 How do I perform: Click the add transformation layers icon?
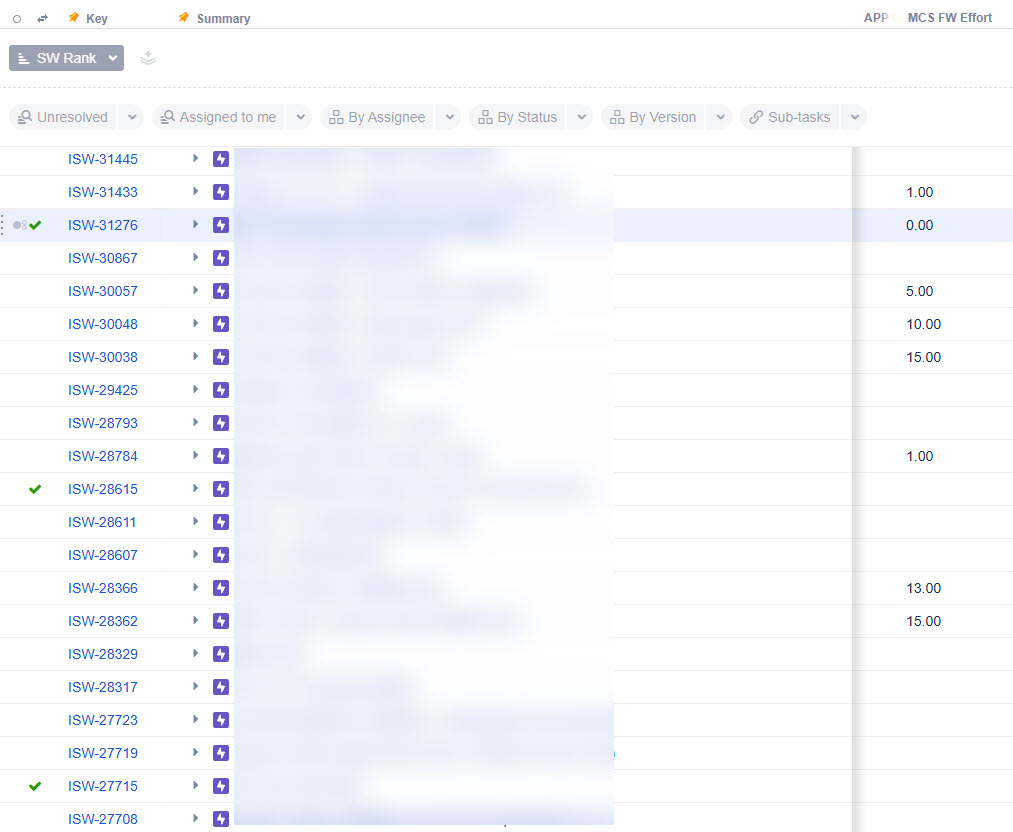(x=148, y=58)
